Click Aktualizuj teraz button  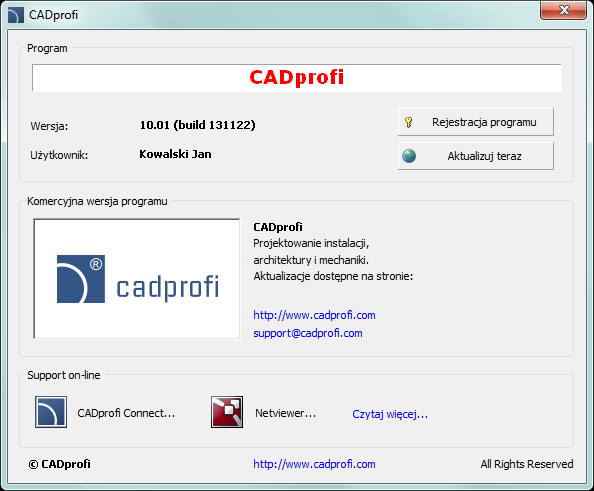point(475,156)
